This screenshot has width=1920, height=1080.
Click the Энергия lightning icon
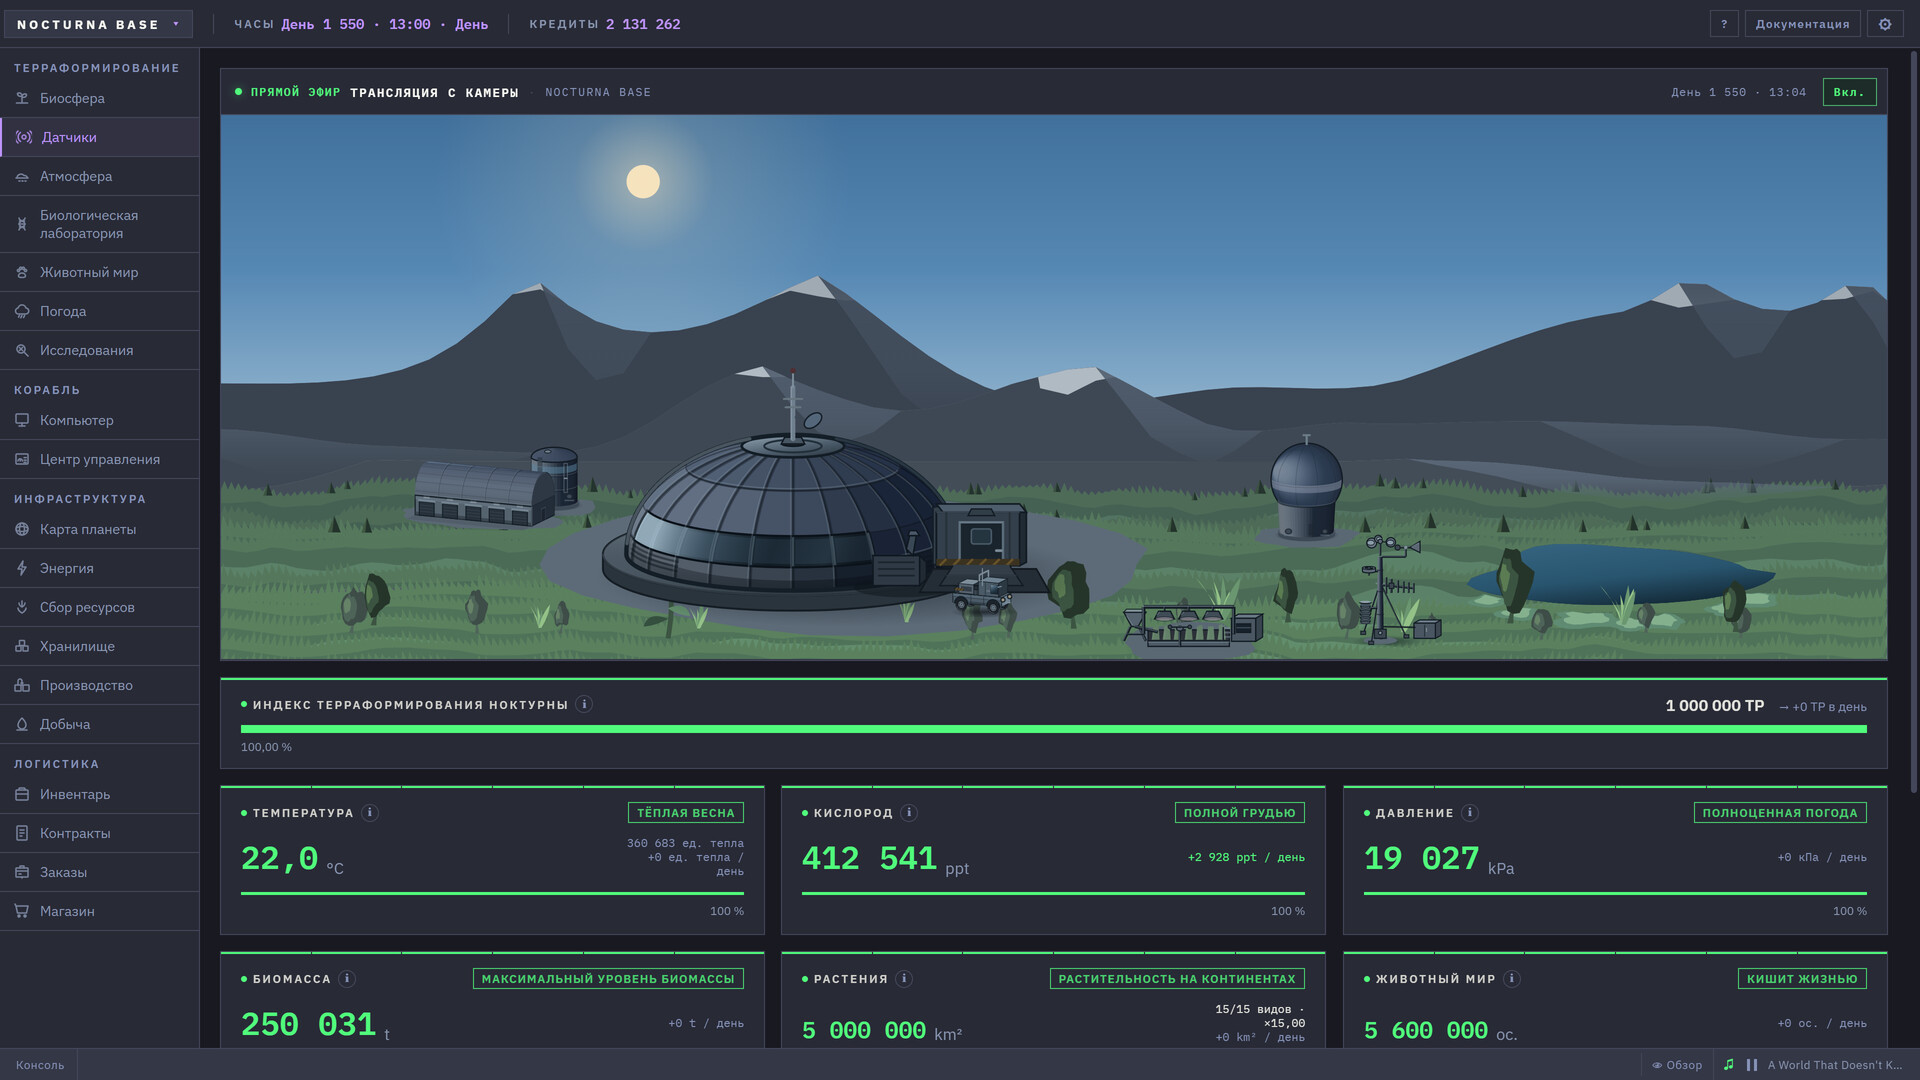point(22,568)
